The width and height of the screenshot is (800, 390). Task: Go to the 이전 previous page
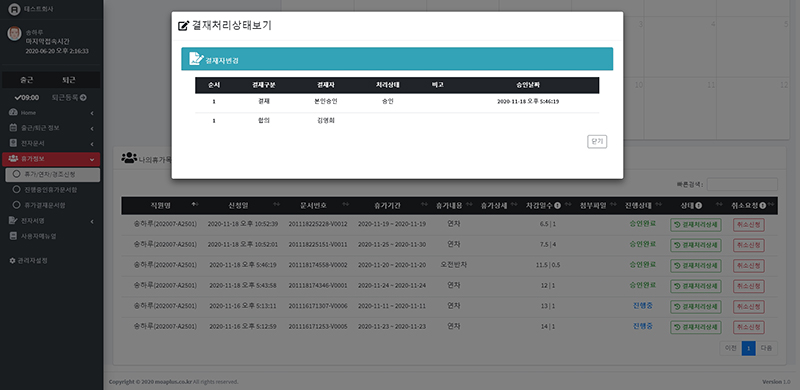tap(731, 348)
